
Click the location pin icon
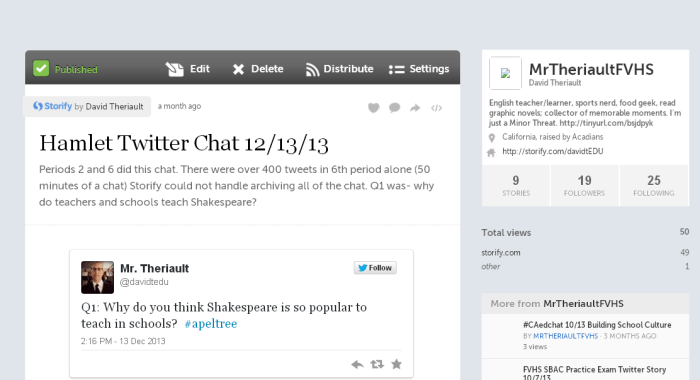(492, 138)
